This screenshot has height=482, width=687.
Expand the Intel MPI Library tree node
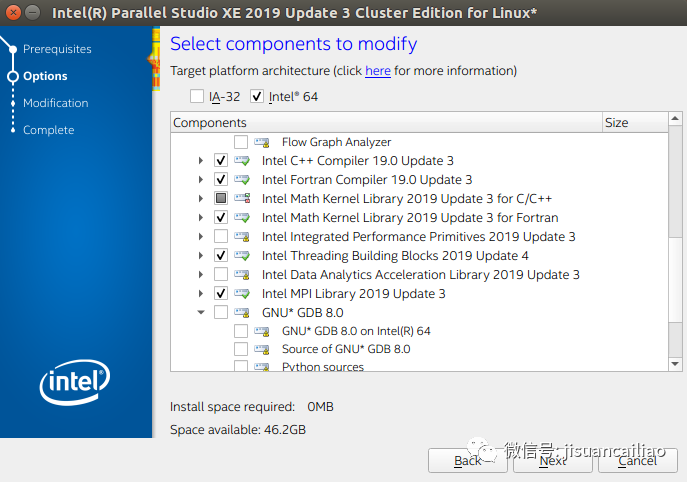[201, 294]
